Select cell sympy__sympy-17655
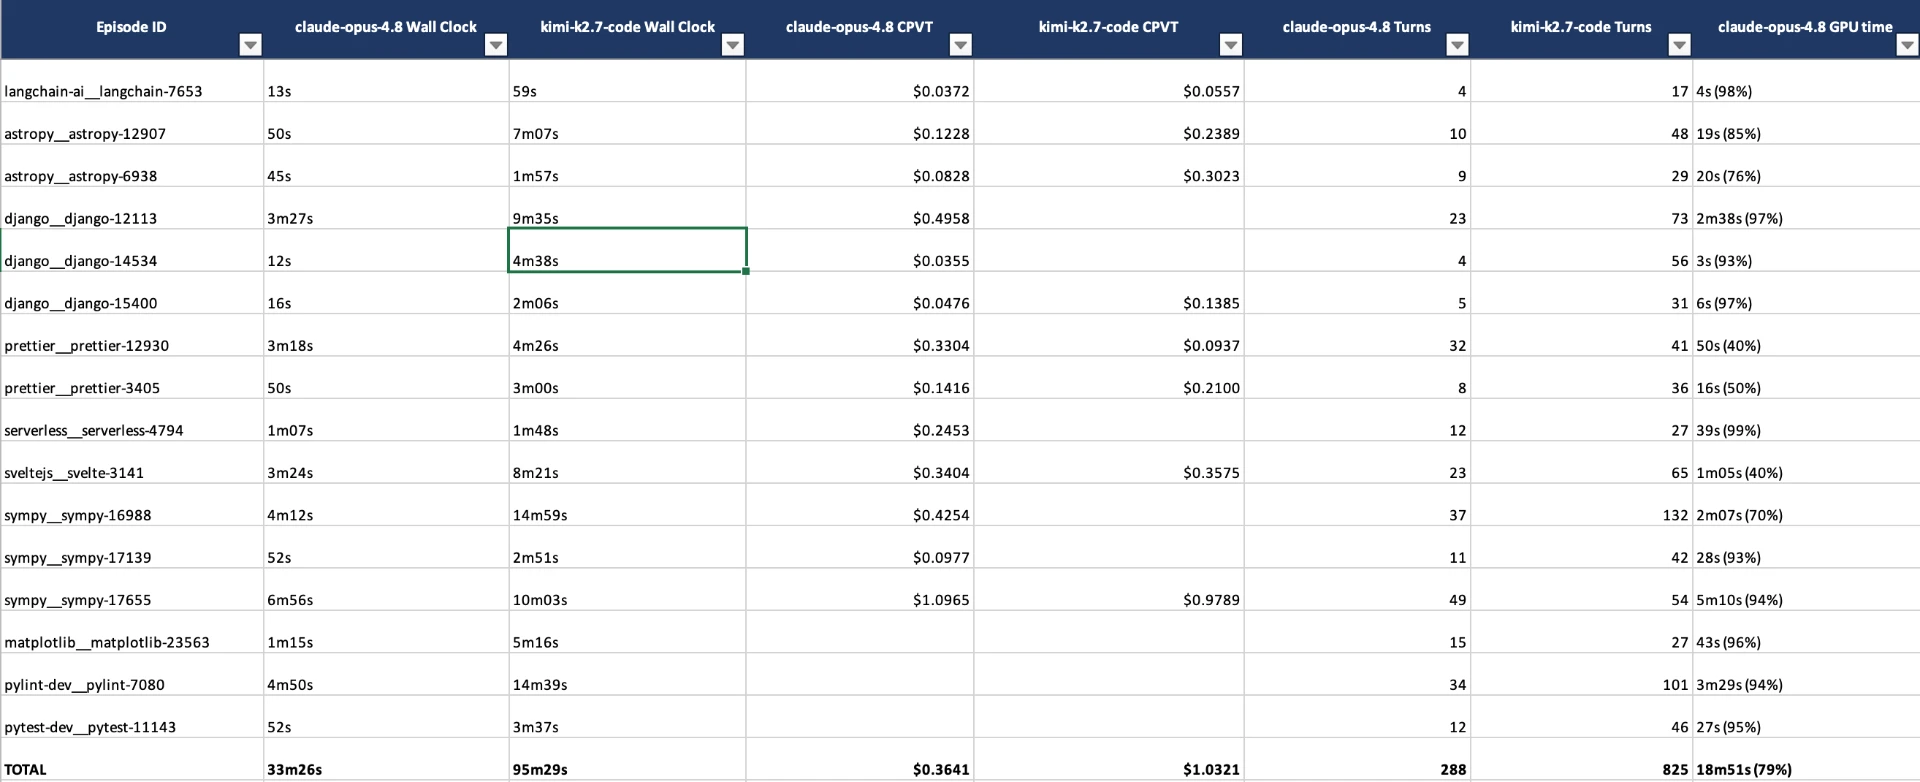 tap(132, 590)
